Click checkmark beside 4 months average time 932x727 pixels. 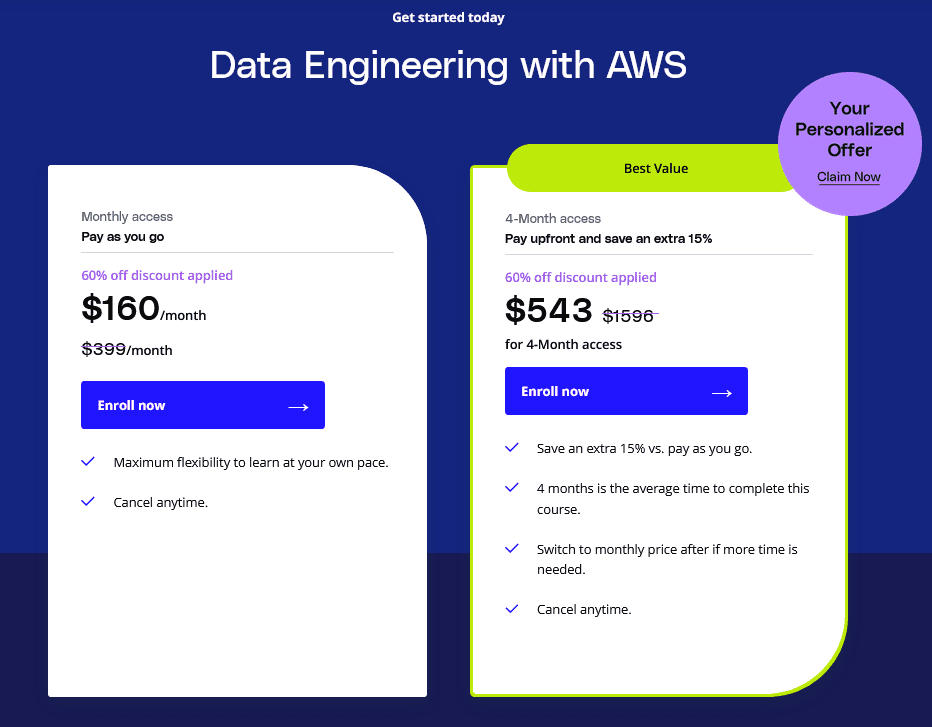tap(512, 487)
